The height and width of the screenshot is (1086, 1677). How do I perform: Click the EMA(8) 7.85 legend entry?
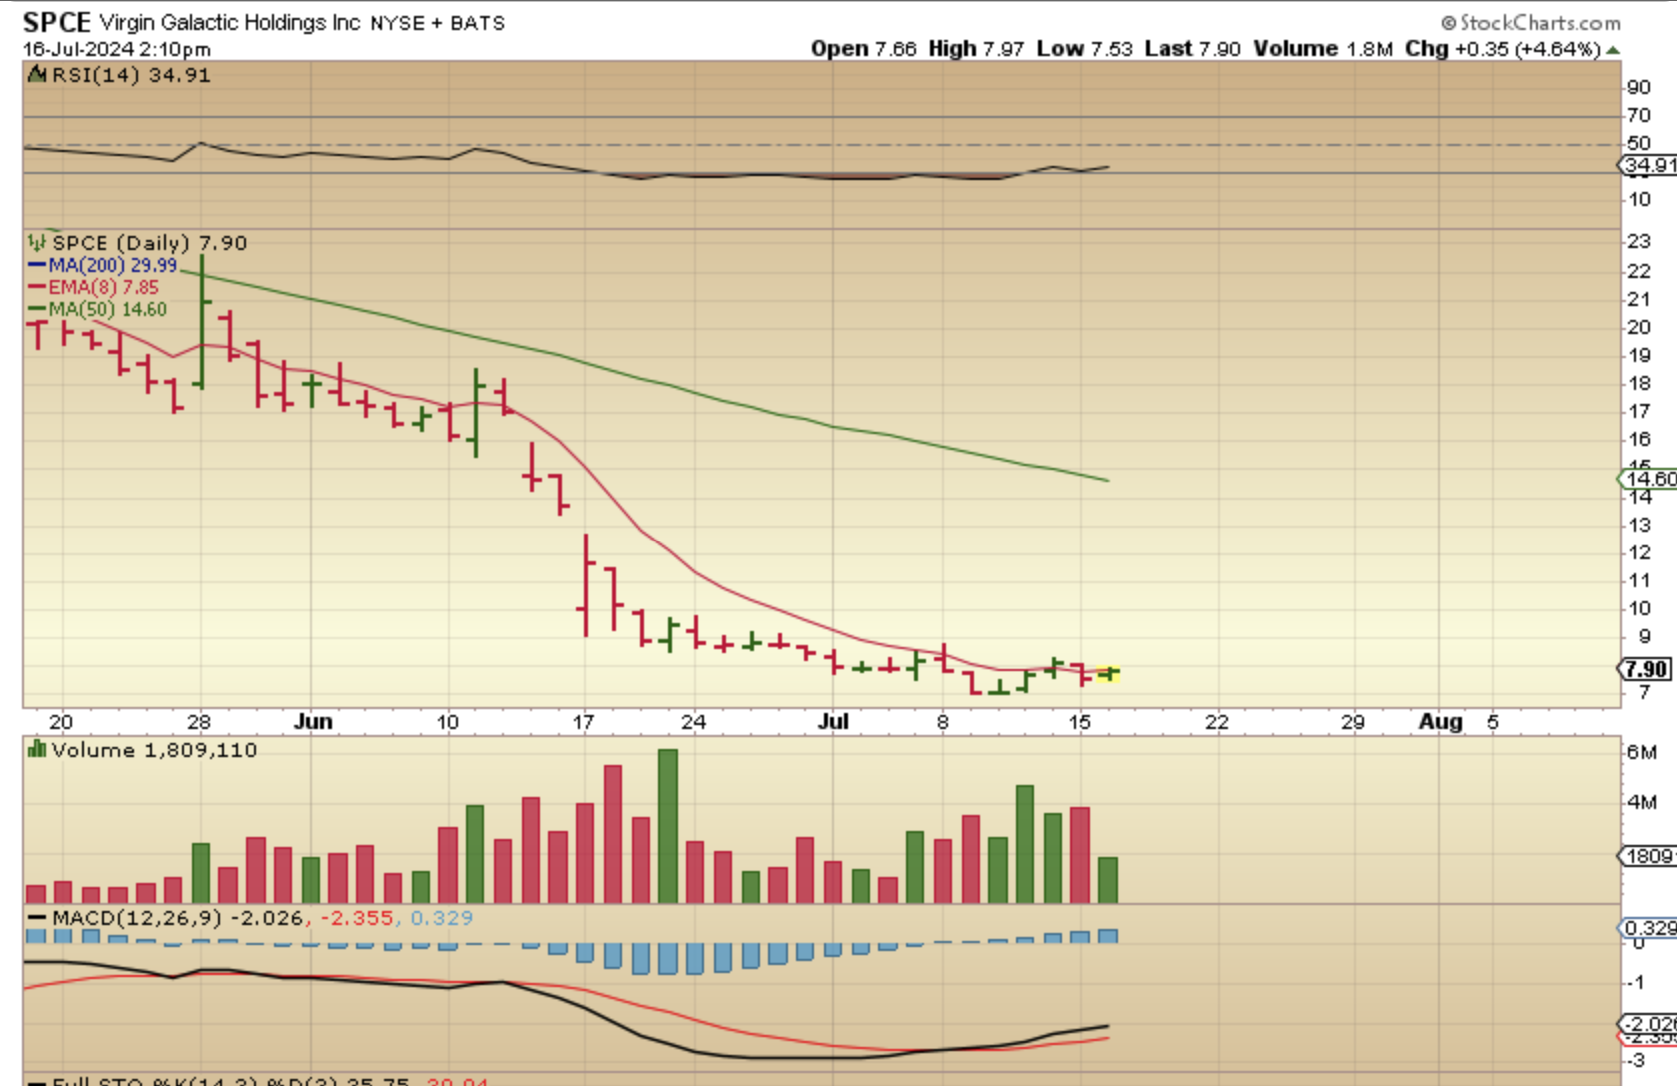point(94,288)
